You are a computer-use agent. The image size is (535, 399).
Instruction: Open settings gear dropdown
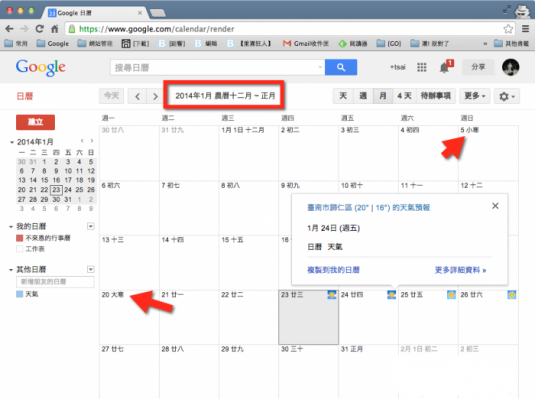pyautogui.click(x=507, y=96)
